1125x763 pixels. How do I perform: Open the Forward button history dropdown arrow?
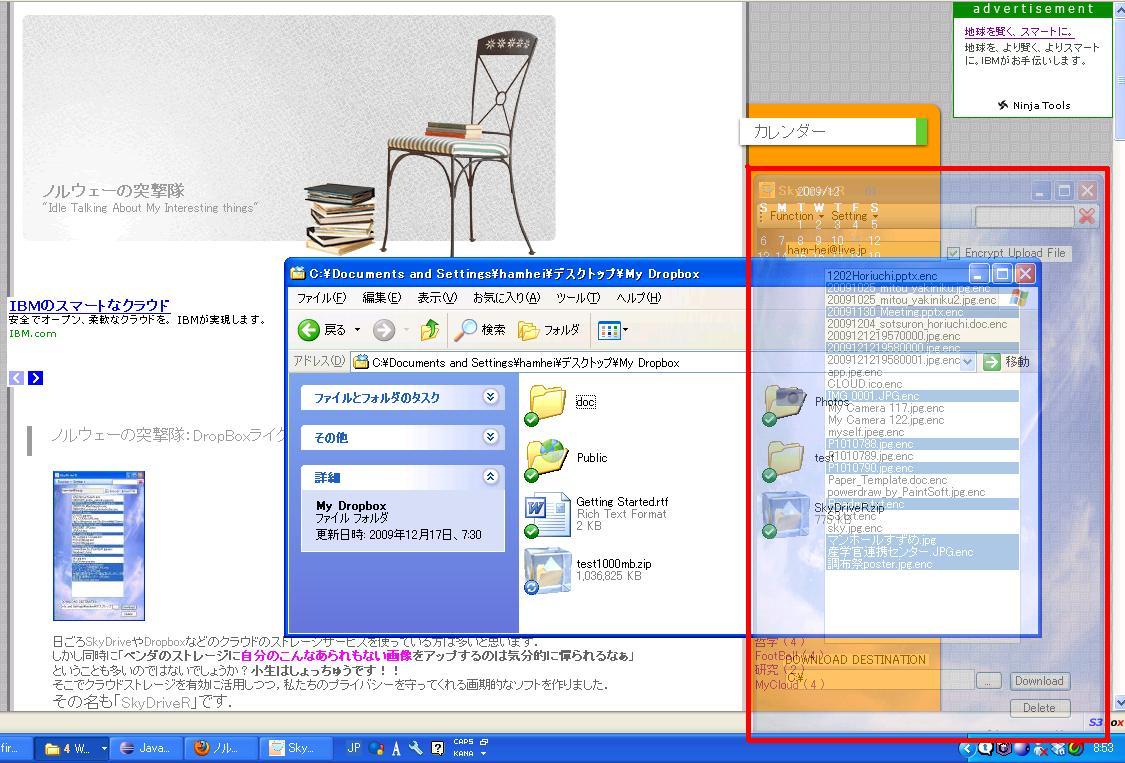406,330
